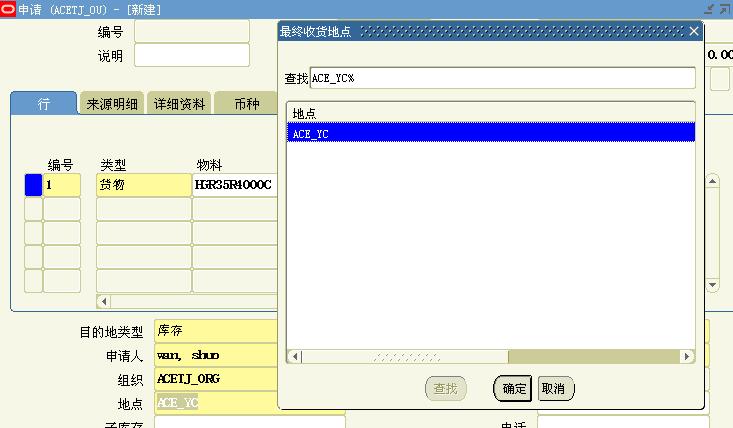Screen dimensions: 733x428
Task: Click up arrow of lines vertical scrollbar
Action: coord(713,181)
